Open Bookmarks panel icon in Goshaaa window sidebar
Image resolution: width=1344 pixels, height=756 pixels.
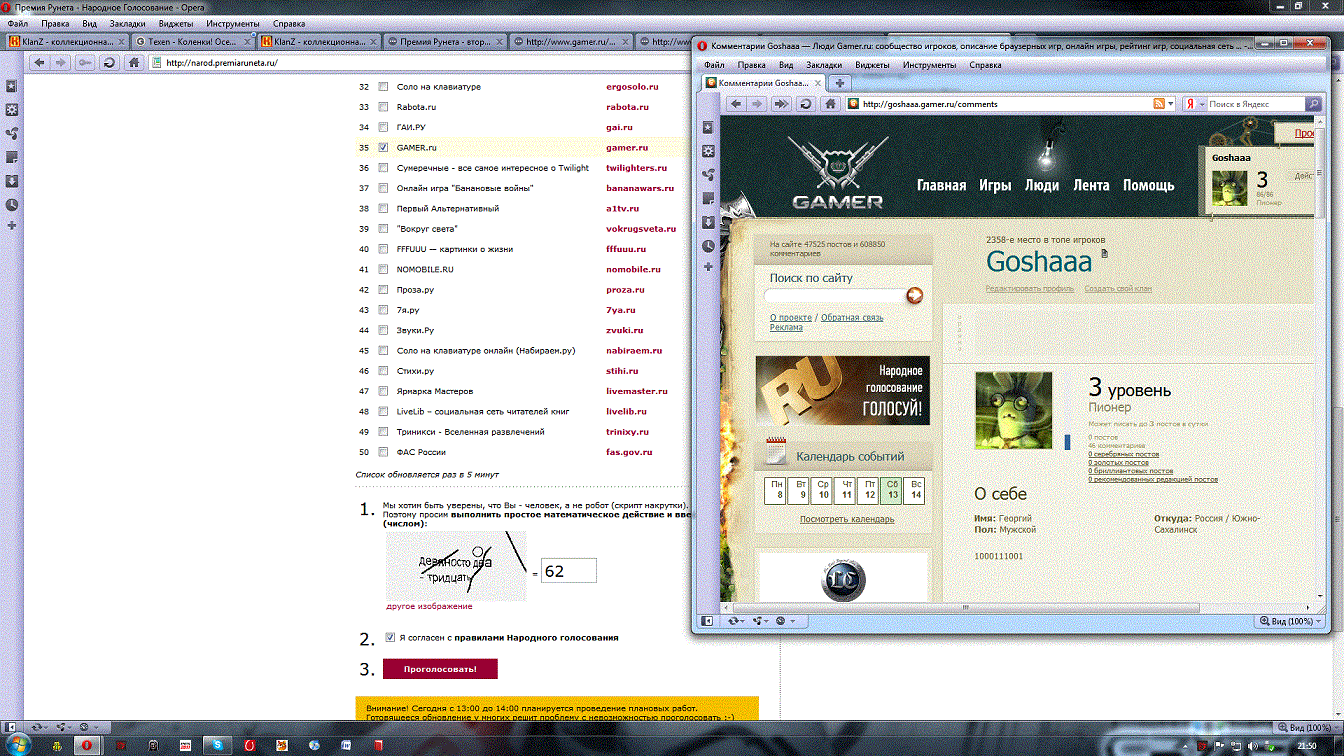709,127
